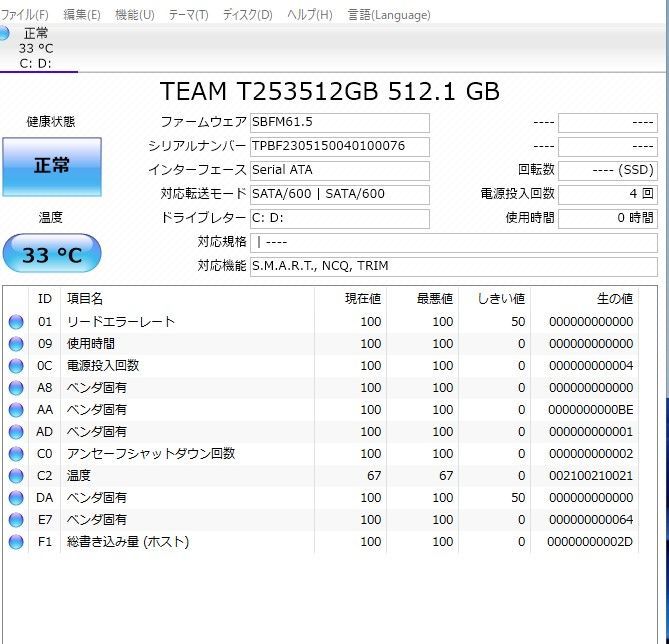Click threshold 50 in ID 01 row
The width and height of the screenshot is (669, 644).
point(518,322)
